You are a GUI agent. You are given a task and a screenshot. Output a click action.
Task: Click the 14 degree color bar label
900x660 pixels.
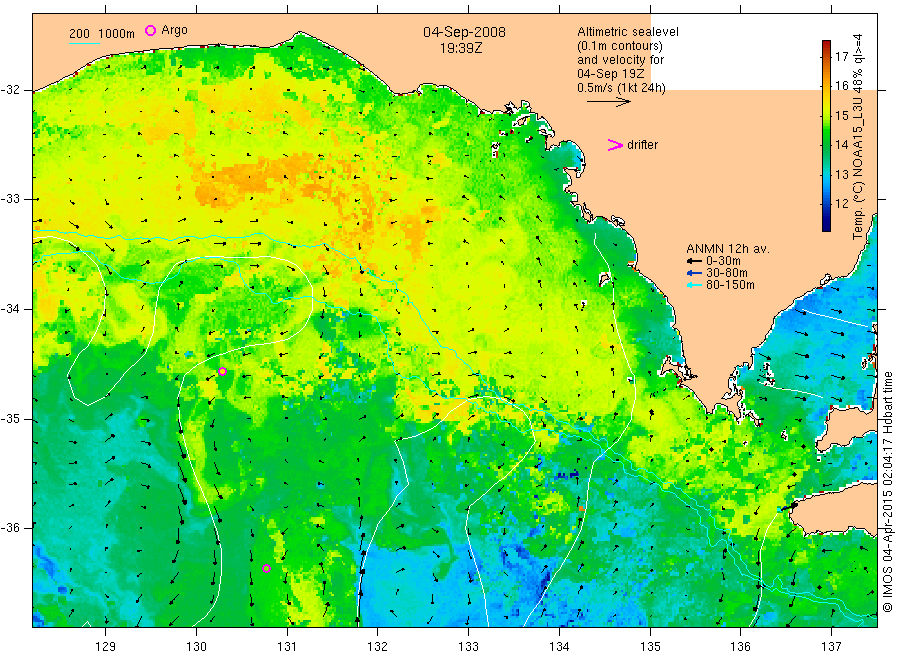coord(841,145)
